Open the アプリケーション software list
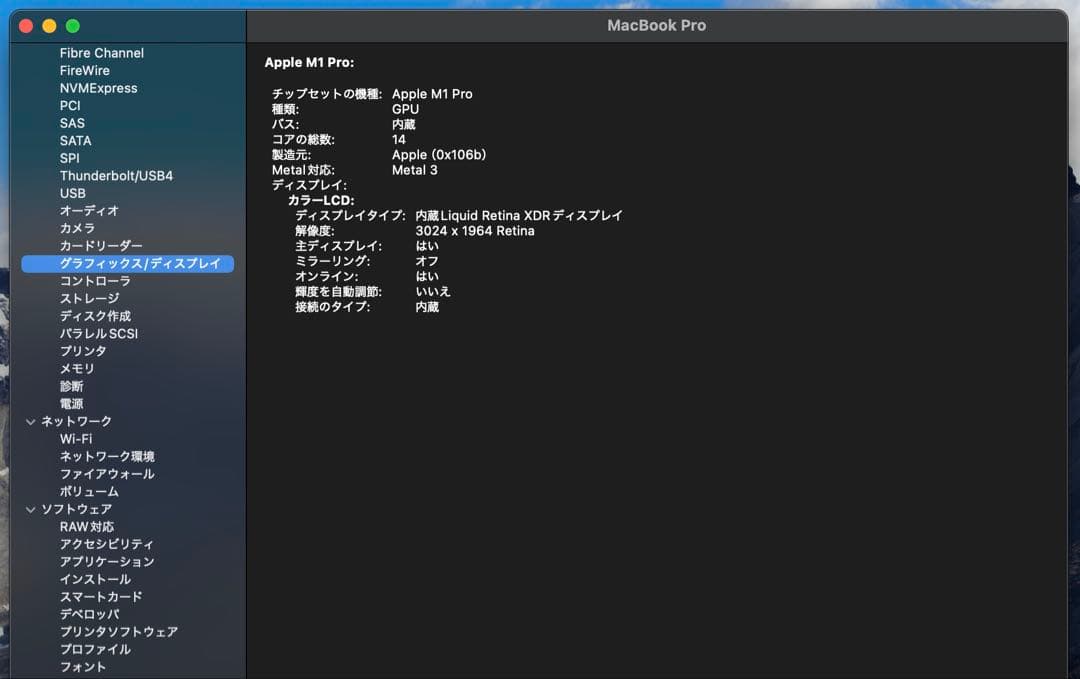Image resolution: width=1080 pixels, height=679 pixels. (x=103, y=561)
